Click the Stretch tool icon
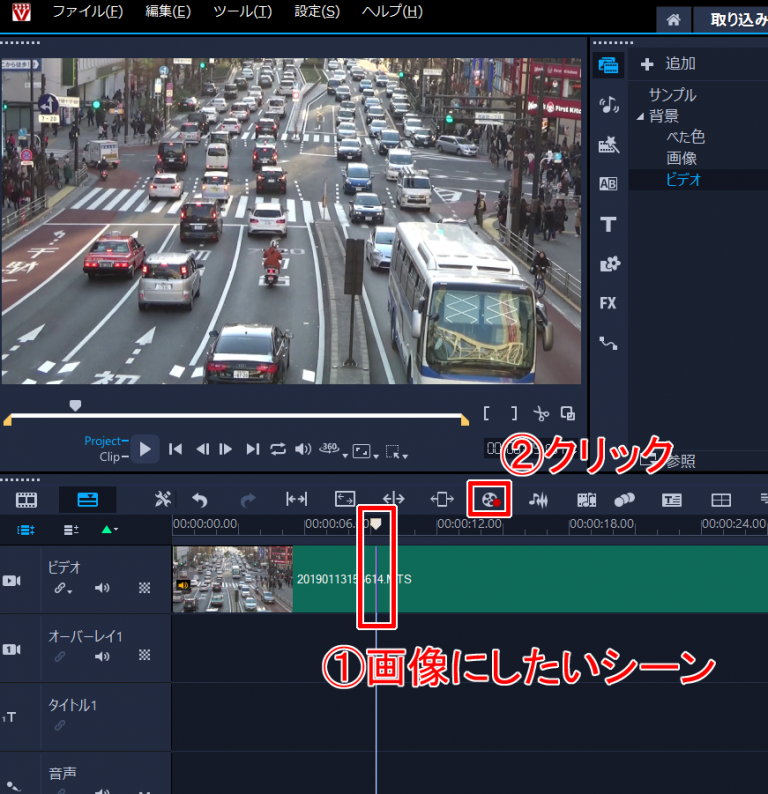Viewport: 768px width, 794px height. click(x=345, y=499)
